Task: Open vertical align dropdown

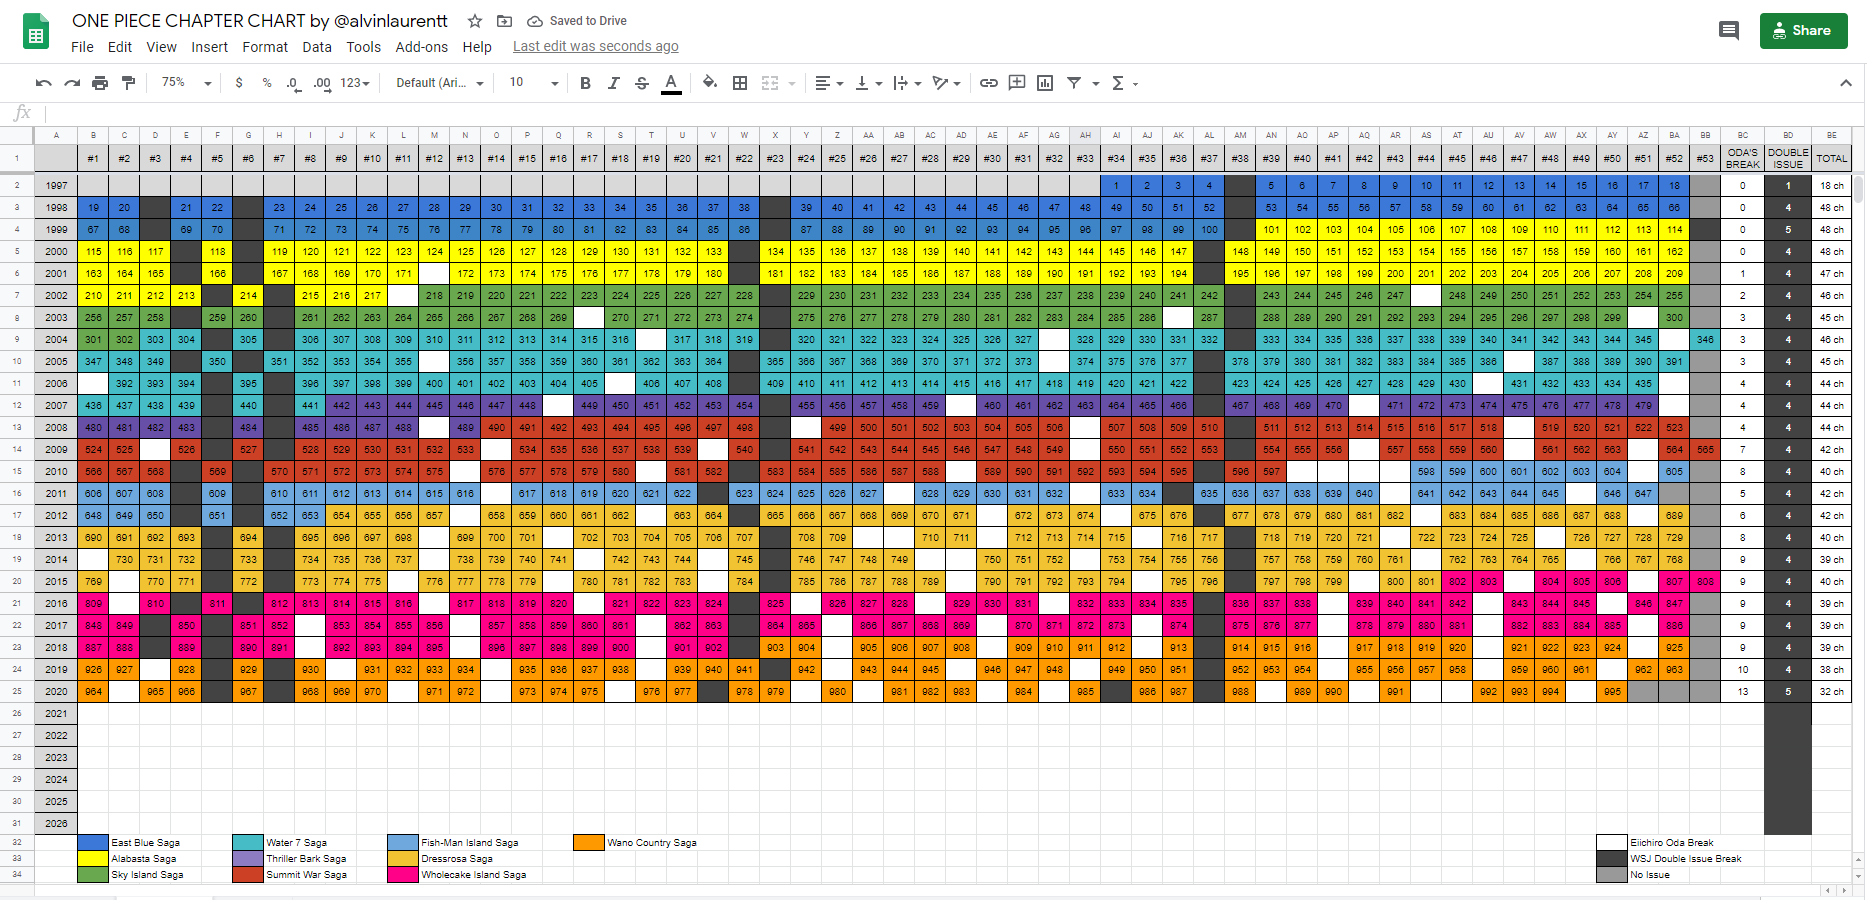Action: point(869,83)
